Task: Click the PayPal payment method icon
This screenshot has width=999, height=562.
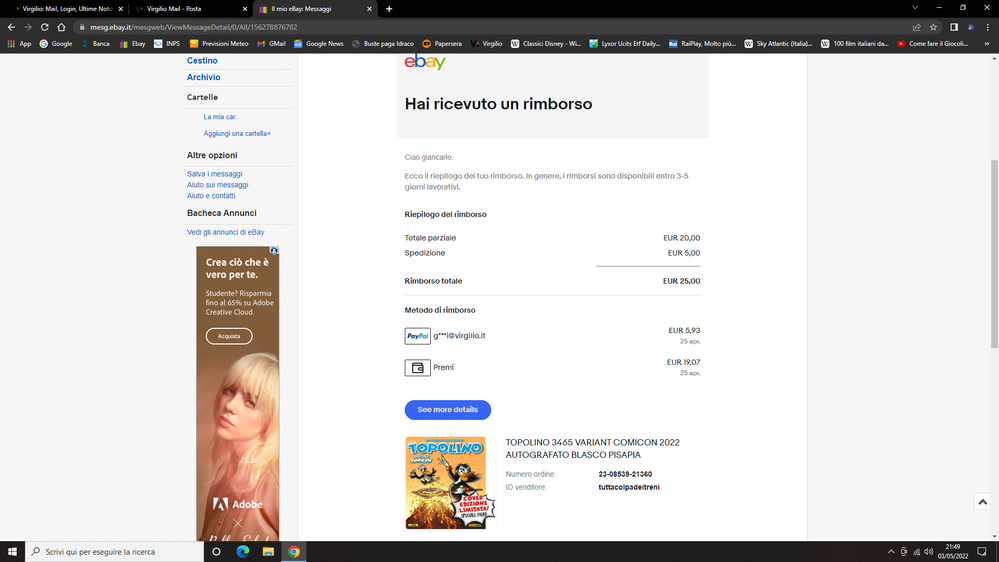Action: tap(417, 336)
